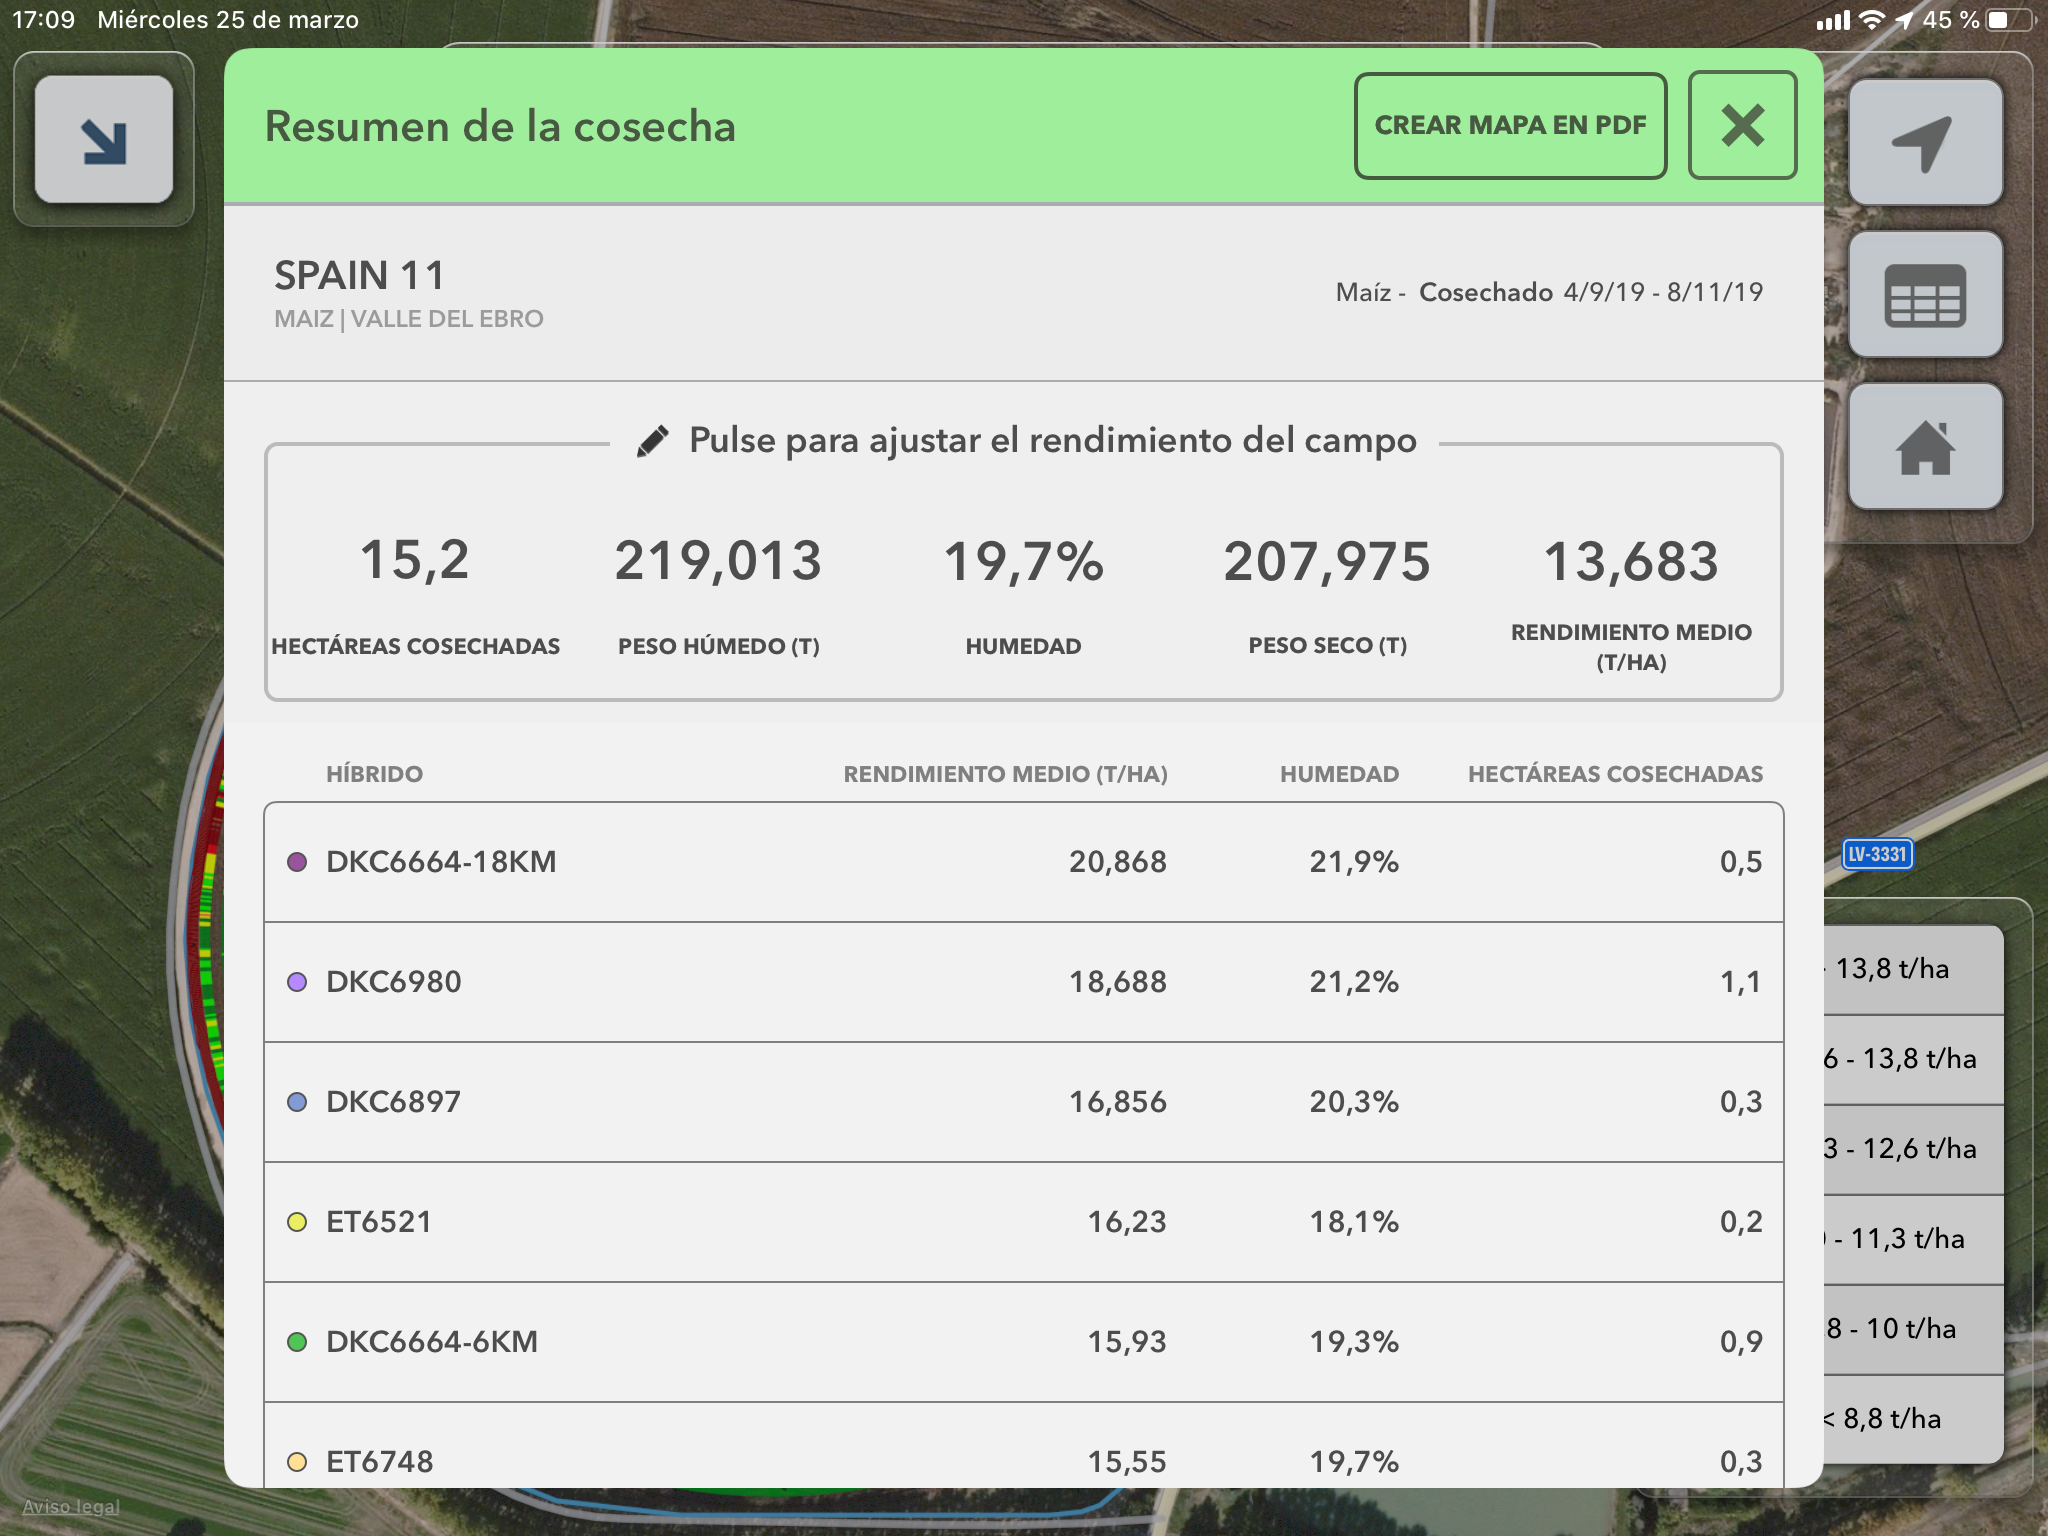Tap the orange ET6748 color dot
The width and height of the screenshot is (2048, 1536).
tap(297, 1462)
